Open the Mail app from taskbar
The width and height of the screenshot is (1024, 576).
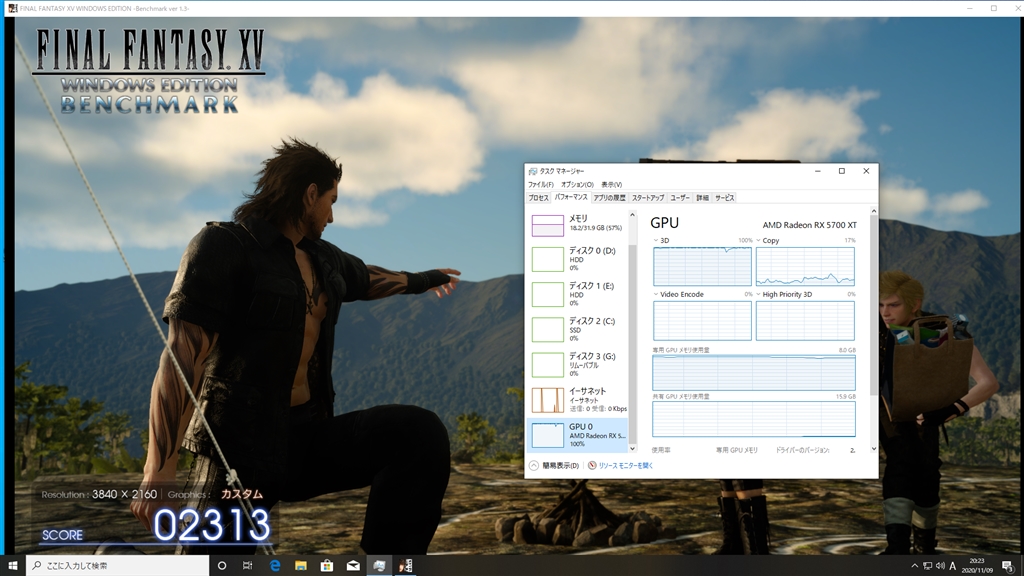[x=353, y=566]
